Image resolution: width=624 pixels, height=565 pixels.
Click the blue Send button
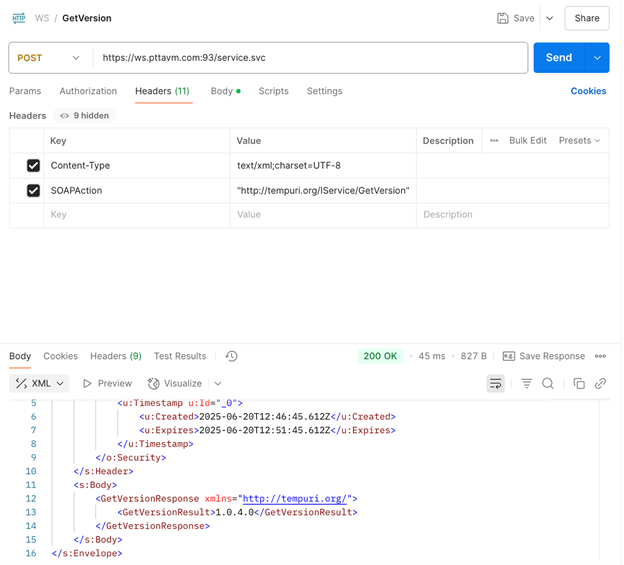[x=559, y=58]
